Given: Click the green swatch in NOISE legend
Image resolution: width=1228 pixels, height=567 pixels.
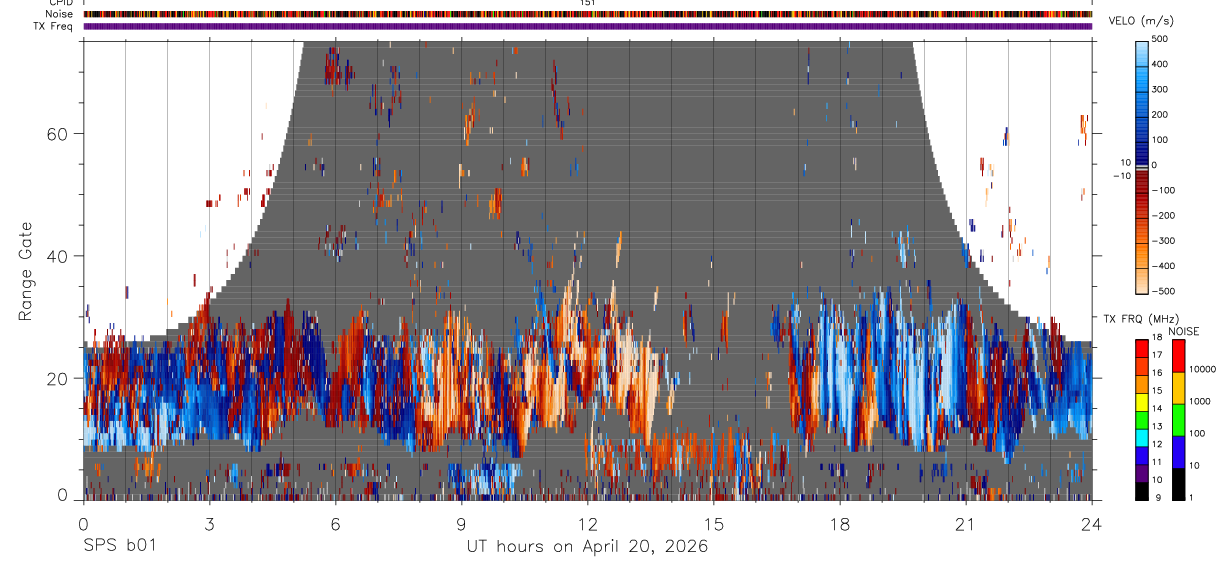Looking at the screenshot, I should click(x=1177, y=420).
